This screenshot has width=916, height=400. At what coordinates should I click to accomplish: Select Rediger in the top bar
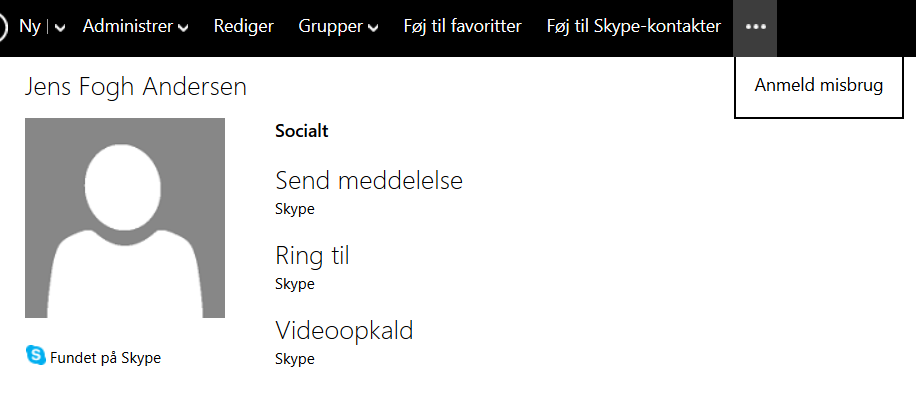[243, 27]
